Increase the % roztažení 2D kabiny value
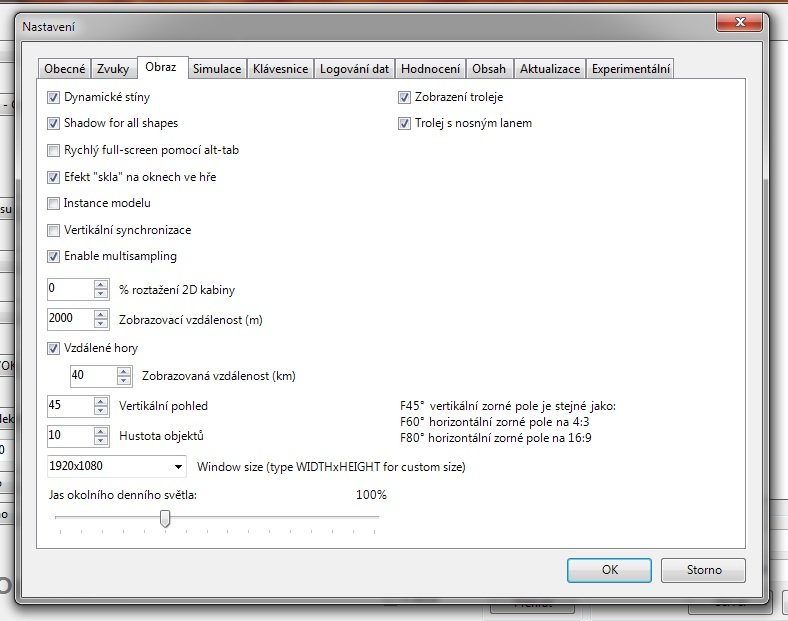Screen dimensions: 788x621 tap(100, 285)
